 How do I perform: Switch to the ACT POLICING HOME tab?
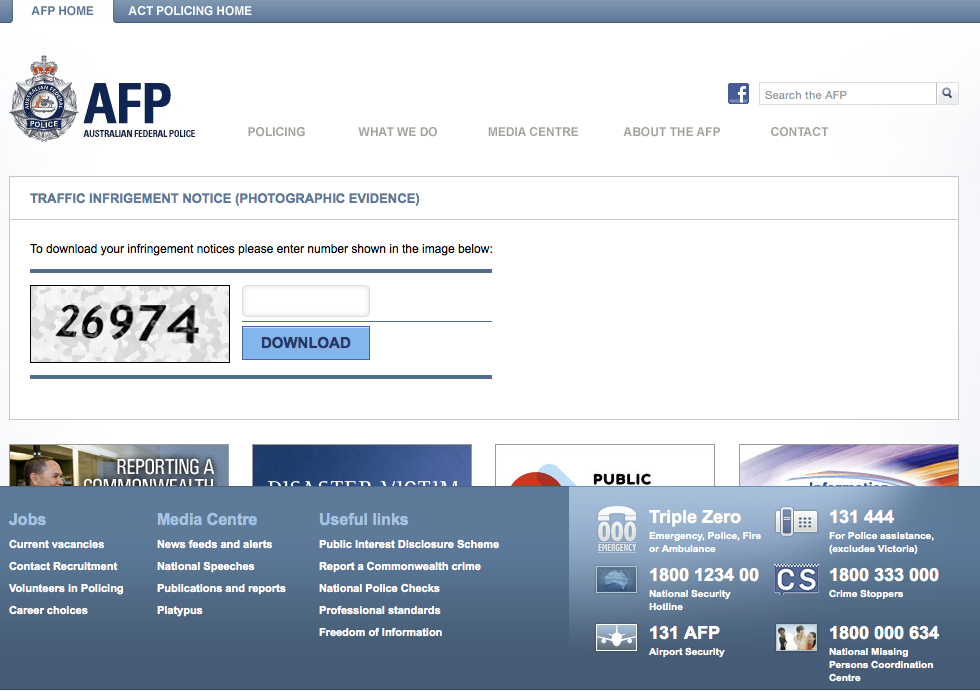click(190, 11)
